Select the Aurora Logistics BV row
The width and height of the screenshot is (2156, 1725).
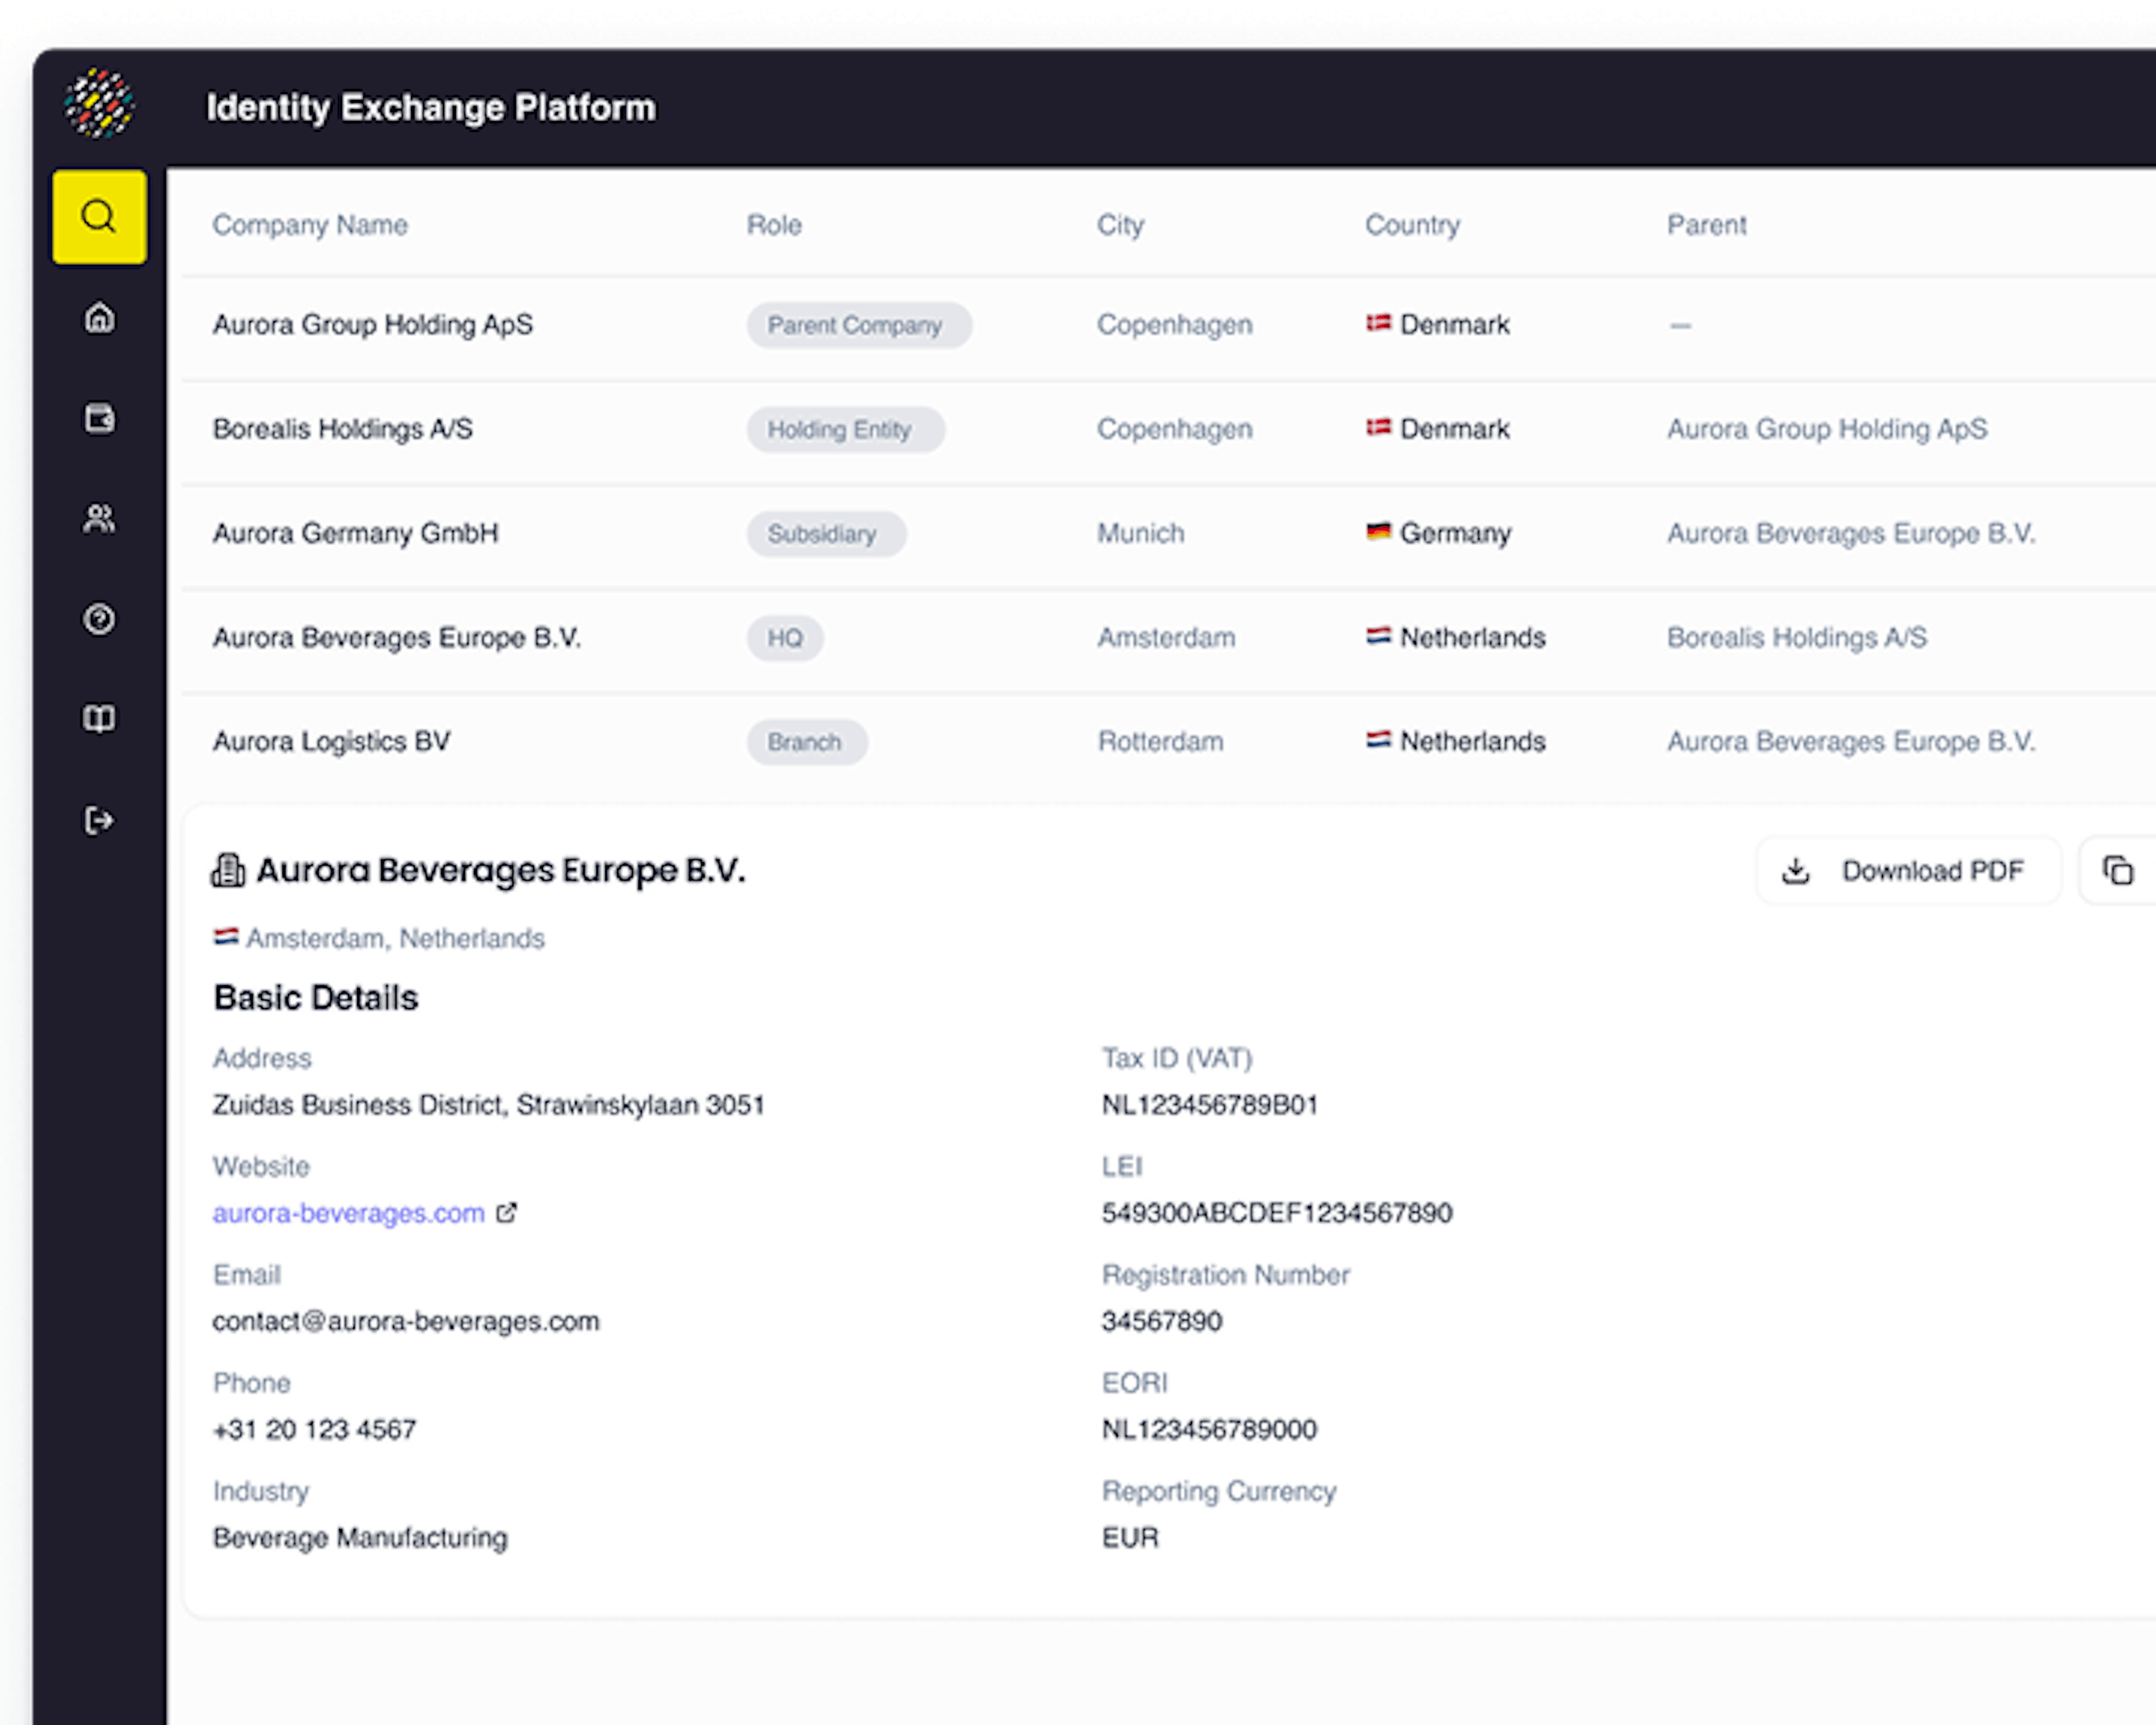click(x=331, y=742)
